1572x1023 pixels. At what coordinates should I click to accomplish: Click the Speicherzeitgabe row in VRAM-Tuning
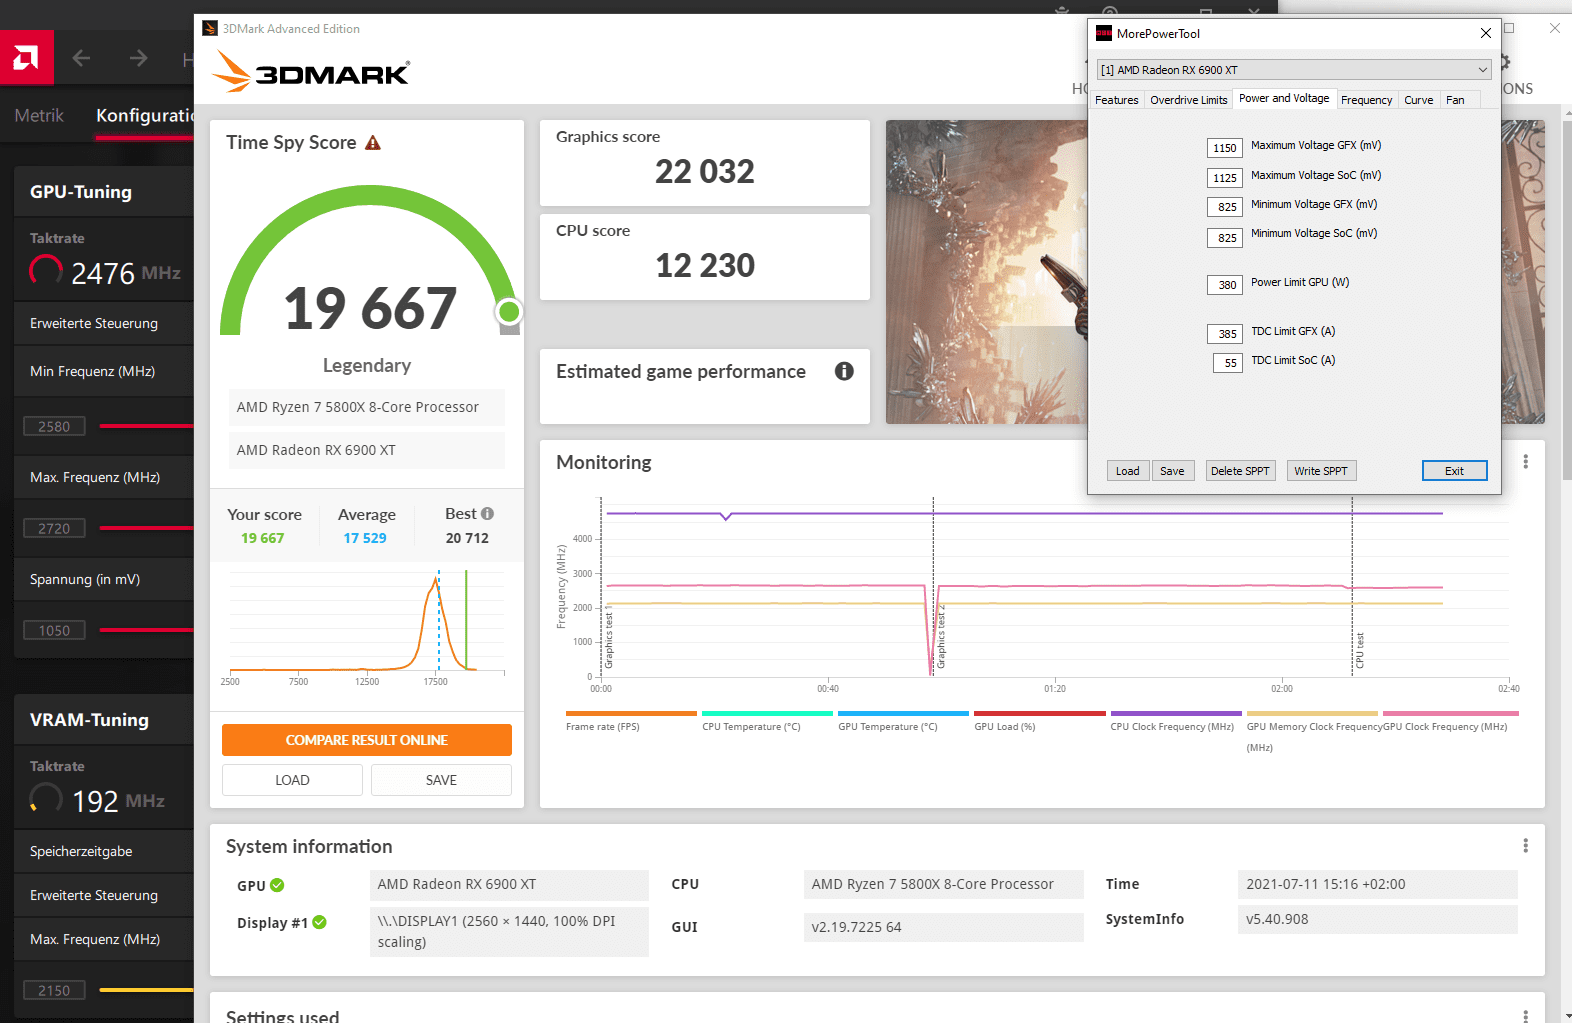pyautogui.click(x=104, y=851)
